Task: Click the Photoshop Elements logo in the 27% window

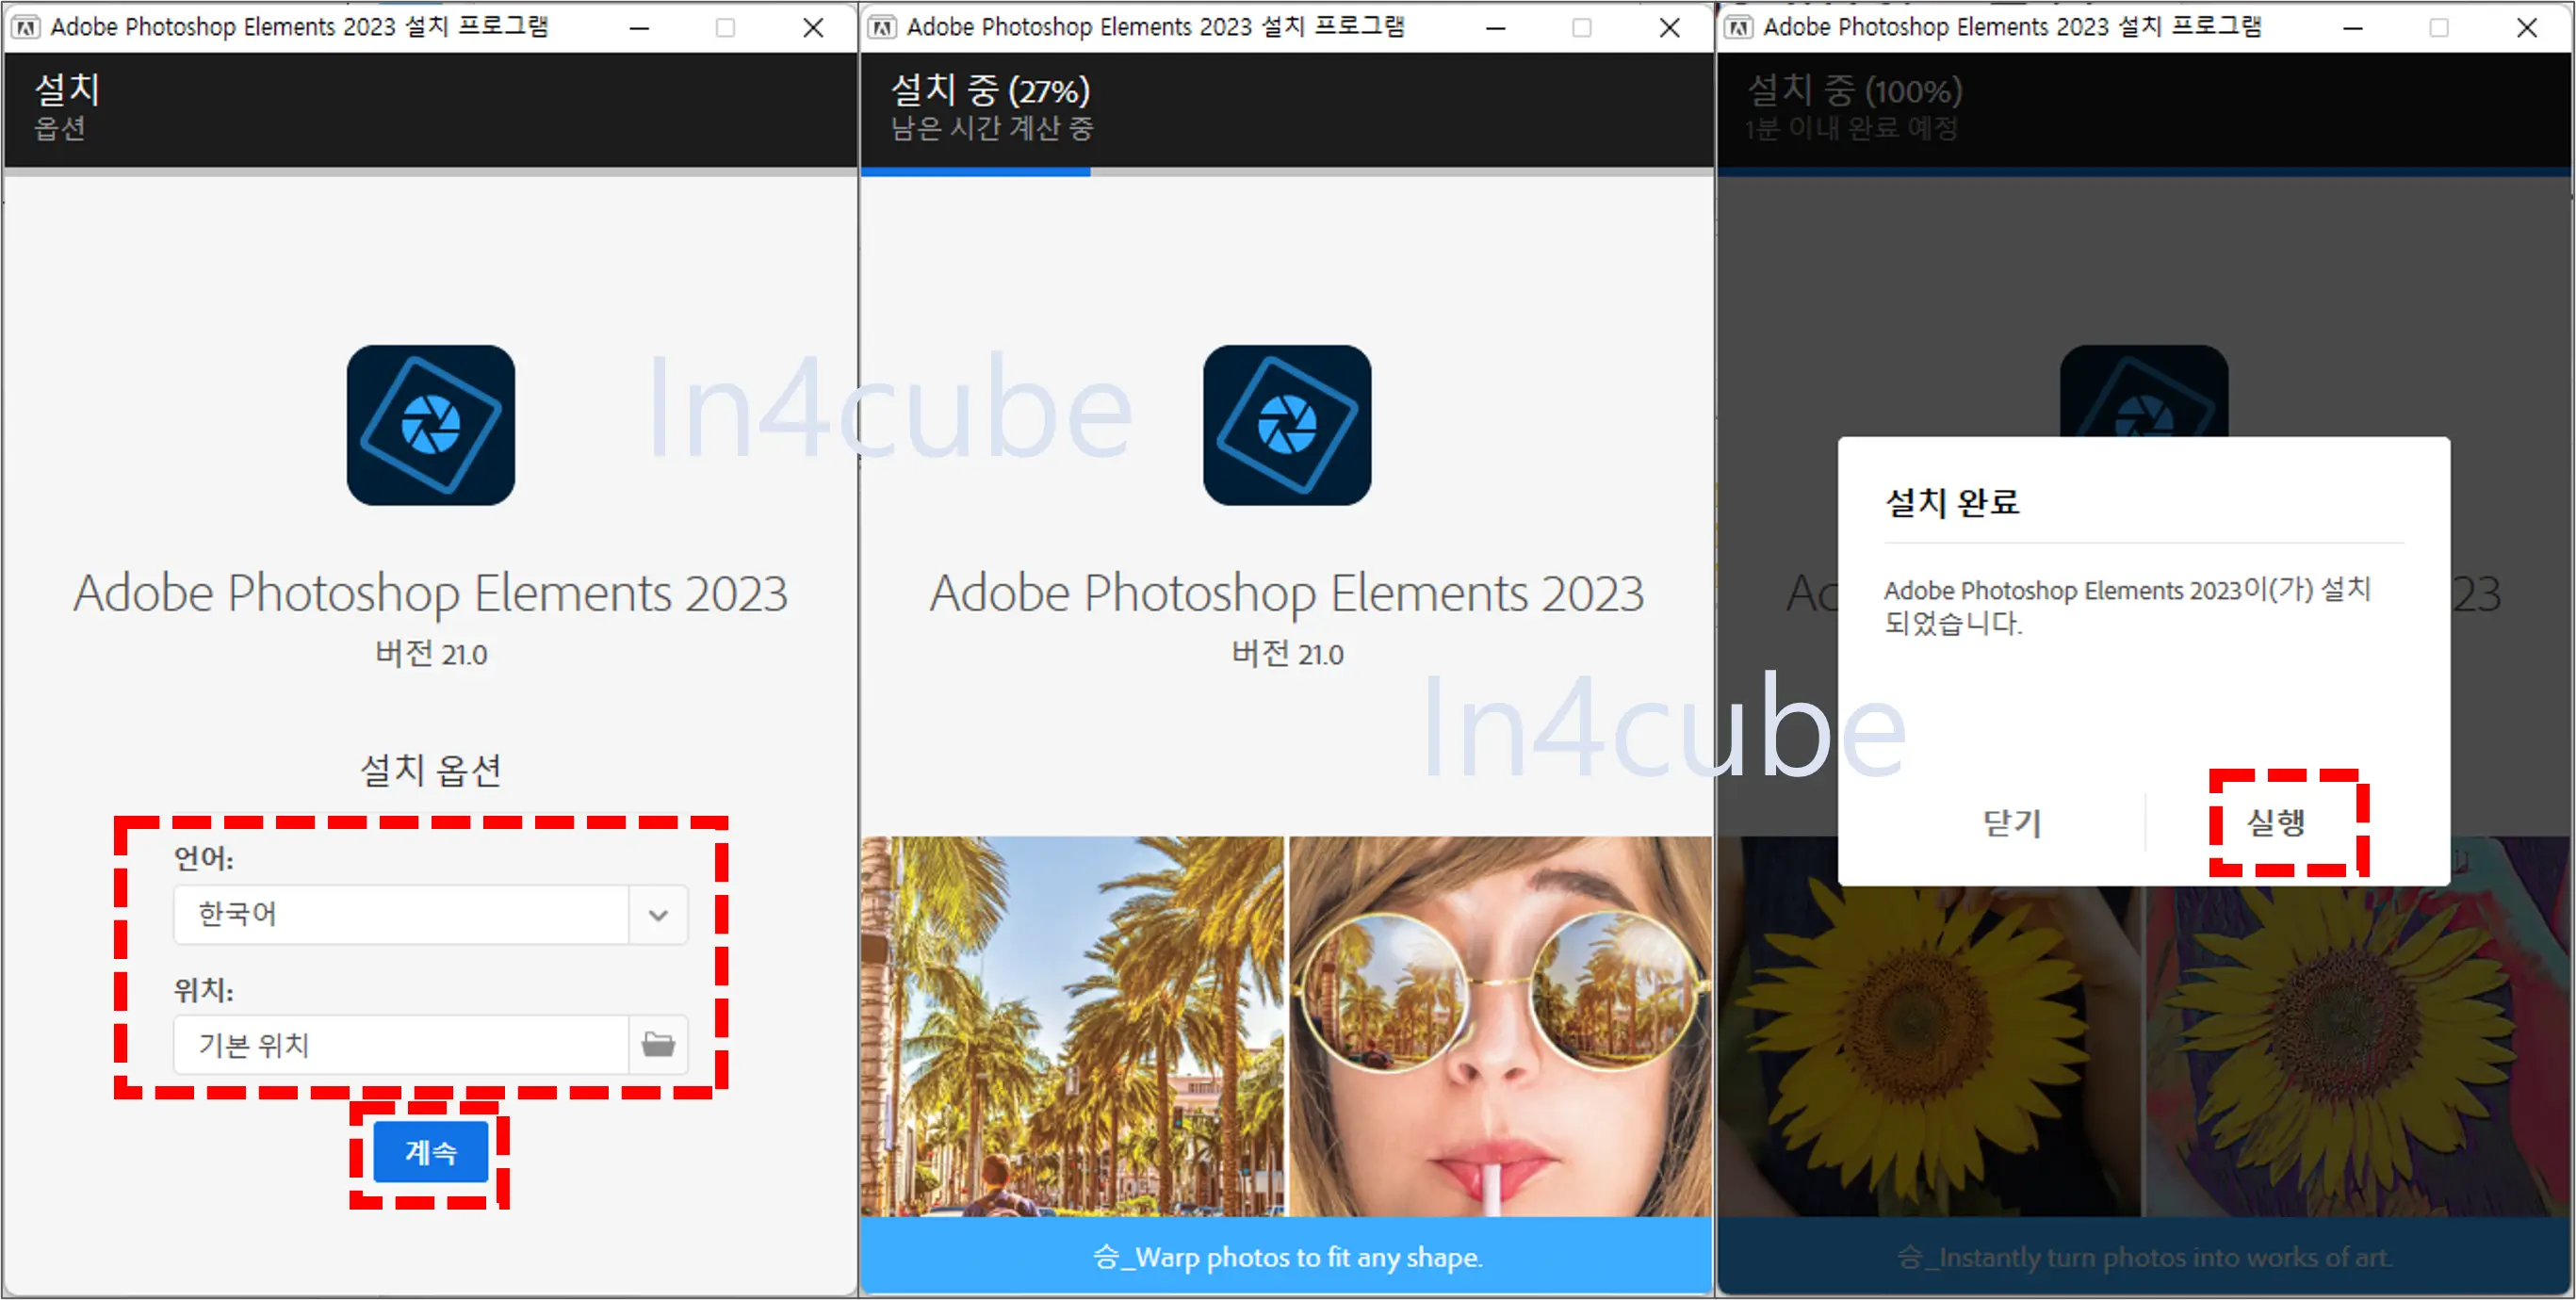Action: (1287, 425)
